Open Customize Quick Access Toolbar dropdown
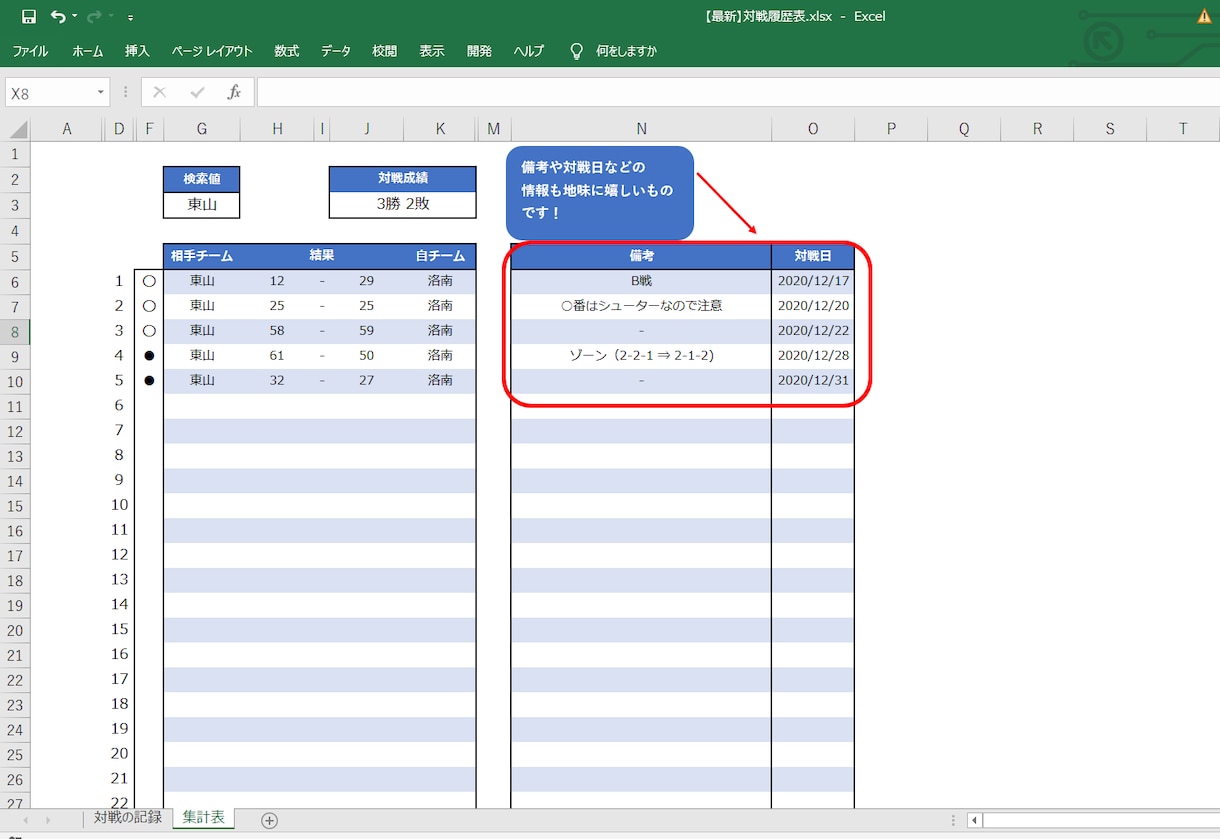1220x839 pixels. point(131,18)
